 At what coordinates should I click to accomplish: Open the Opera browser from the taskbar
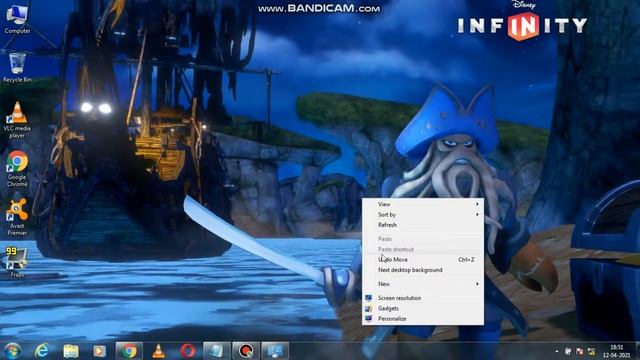pyautogui.click(x=187, y=351)
